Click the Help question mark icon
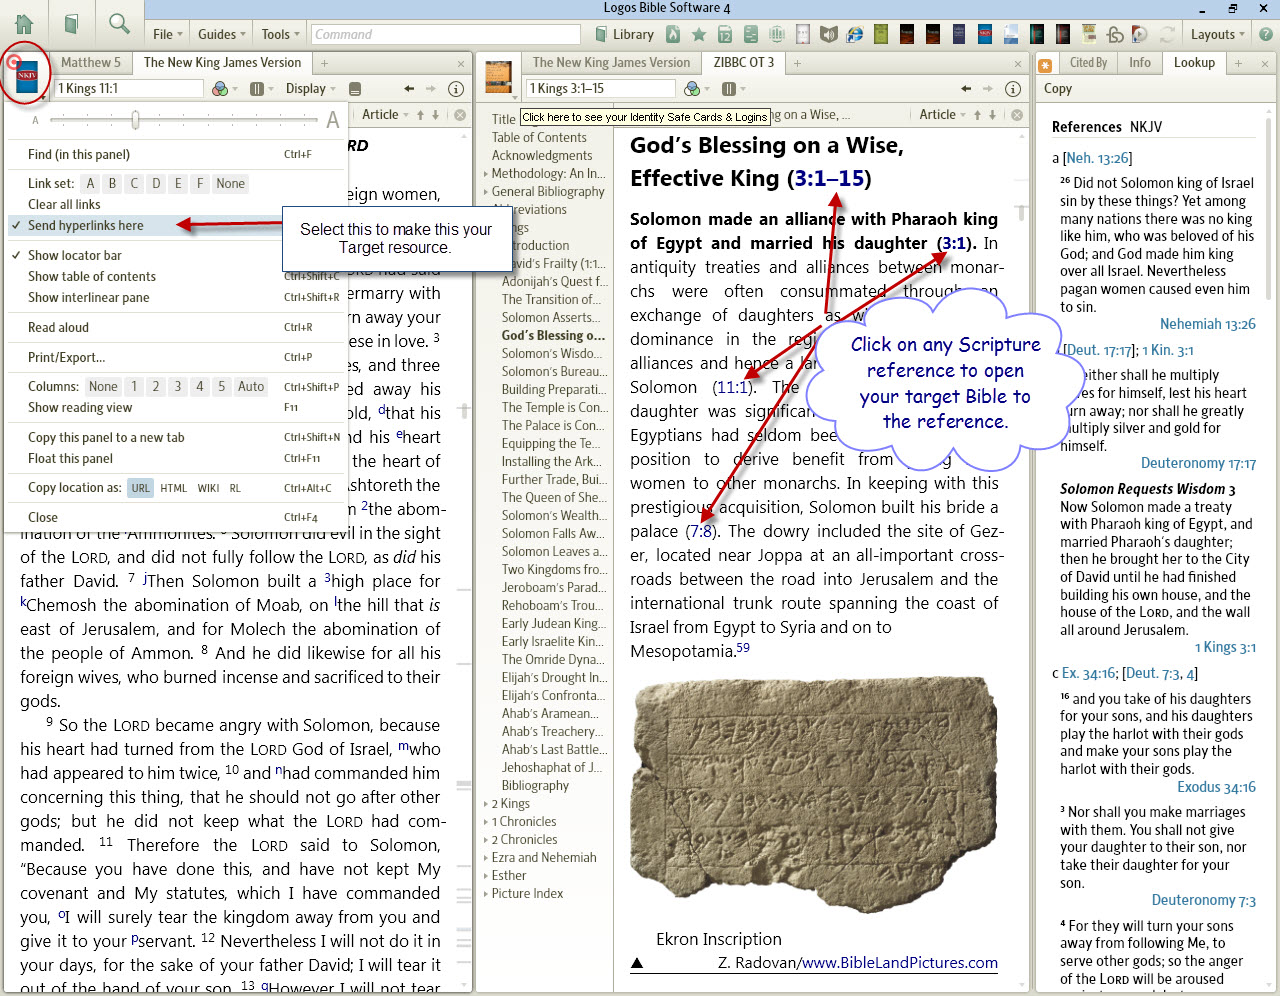Image resolution: width=1280 pixels, height=996 pixels. 1265,34
